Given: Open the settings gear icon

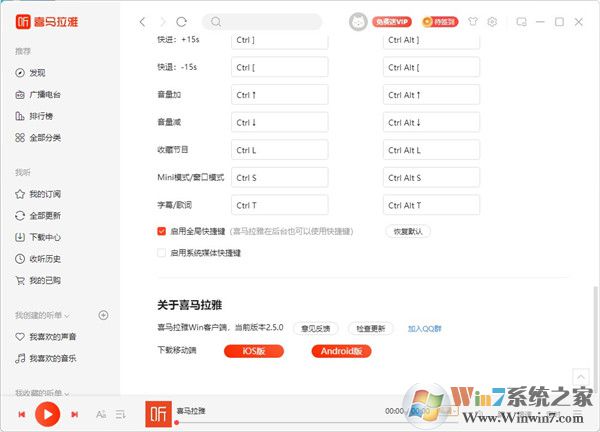Looking at the screenshot, I should [492, 22].
